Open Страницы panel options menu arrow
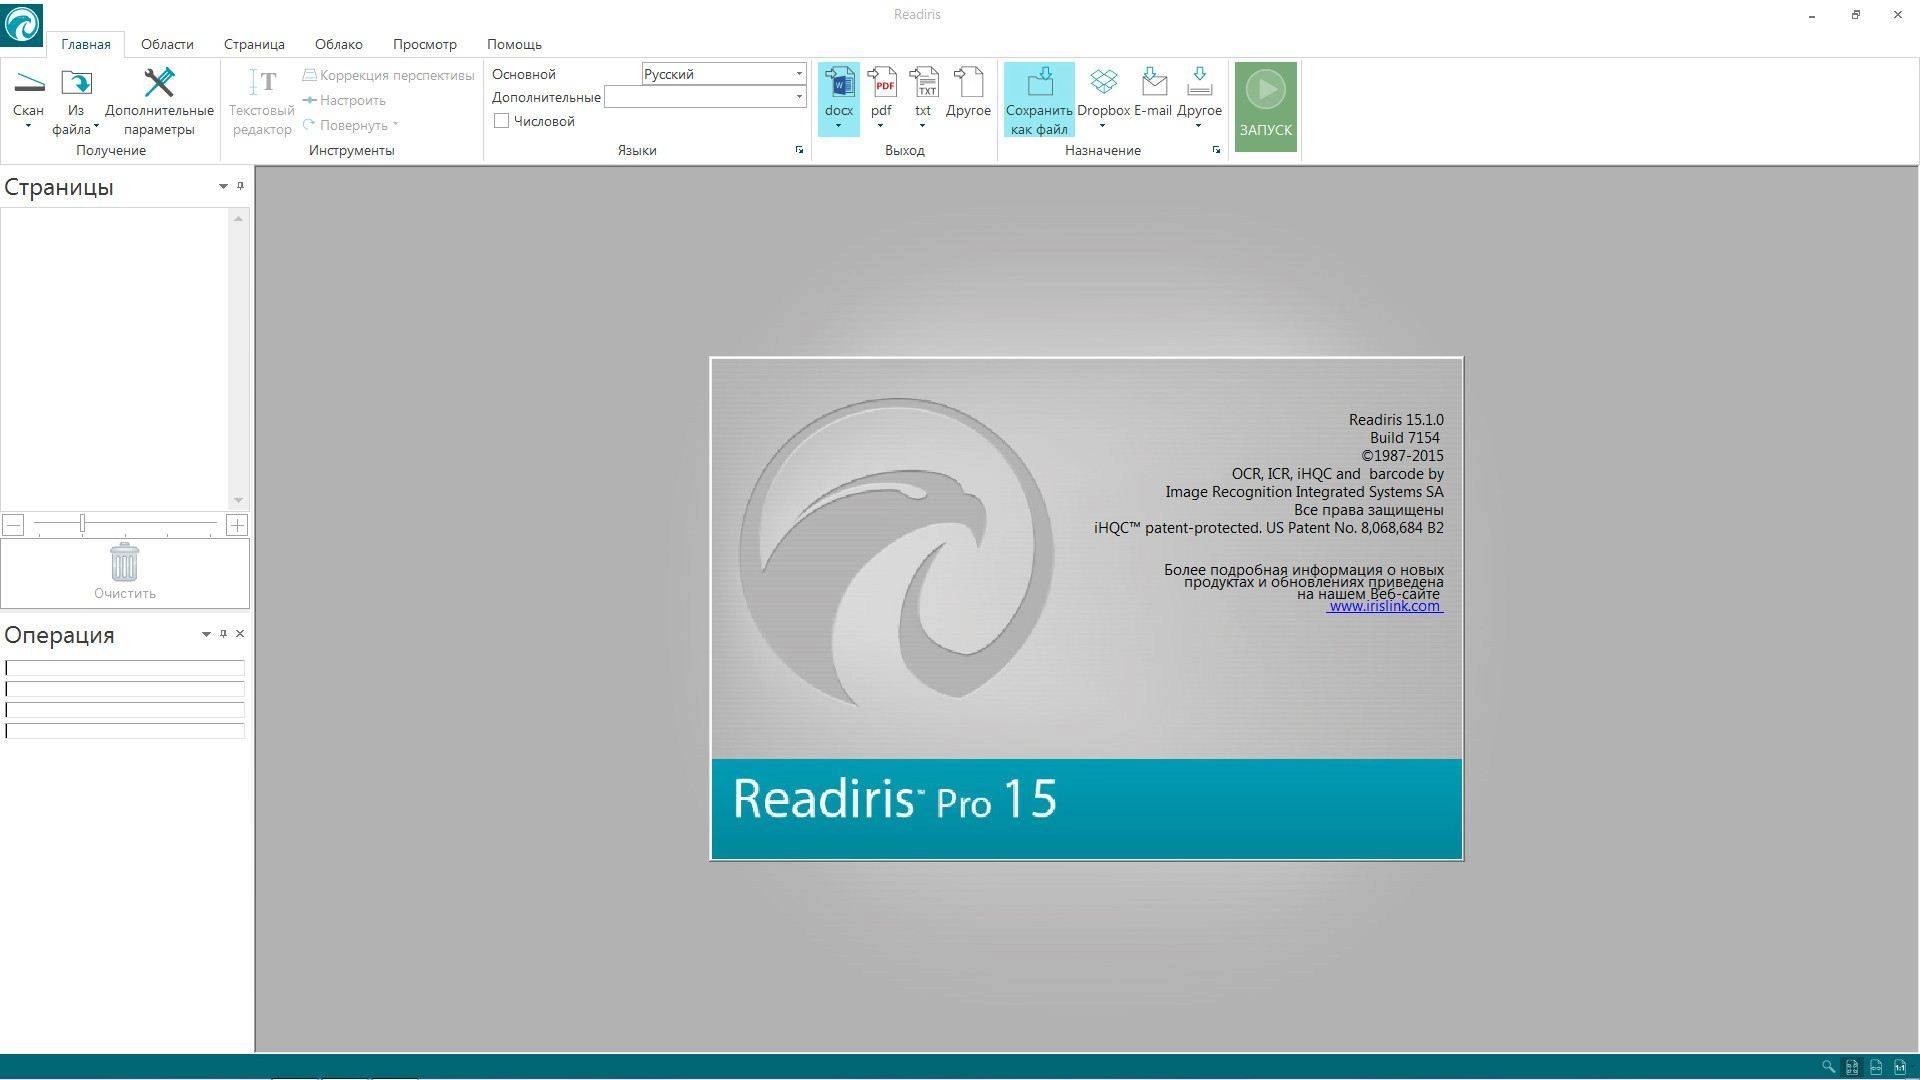This screenshot has height=1080, width=1920. coord(223,186)
